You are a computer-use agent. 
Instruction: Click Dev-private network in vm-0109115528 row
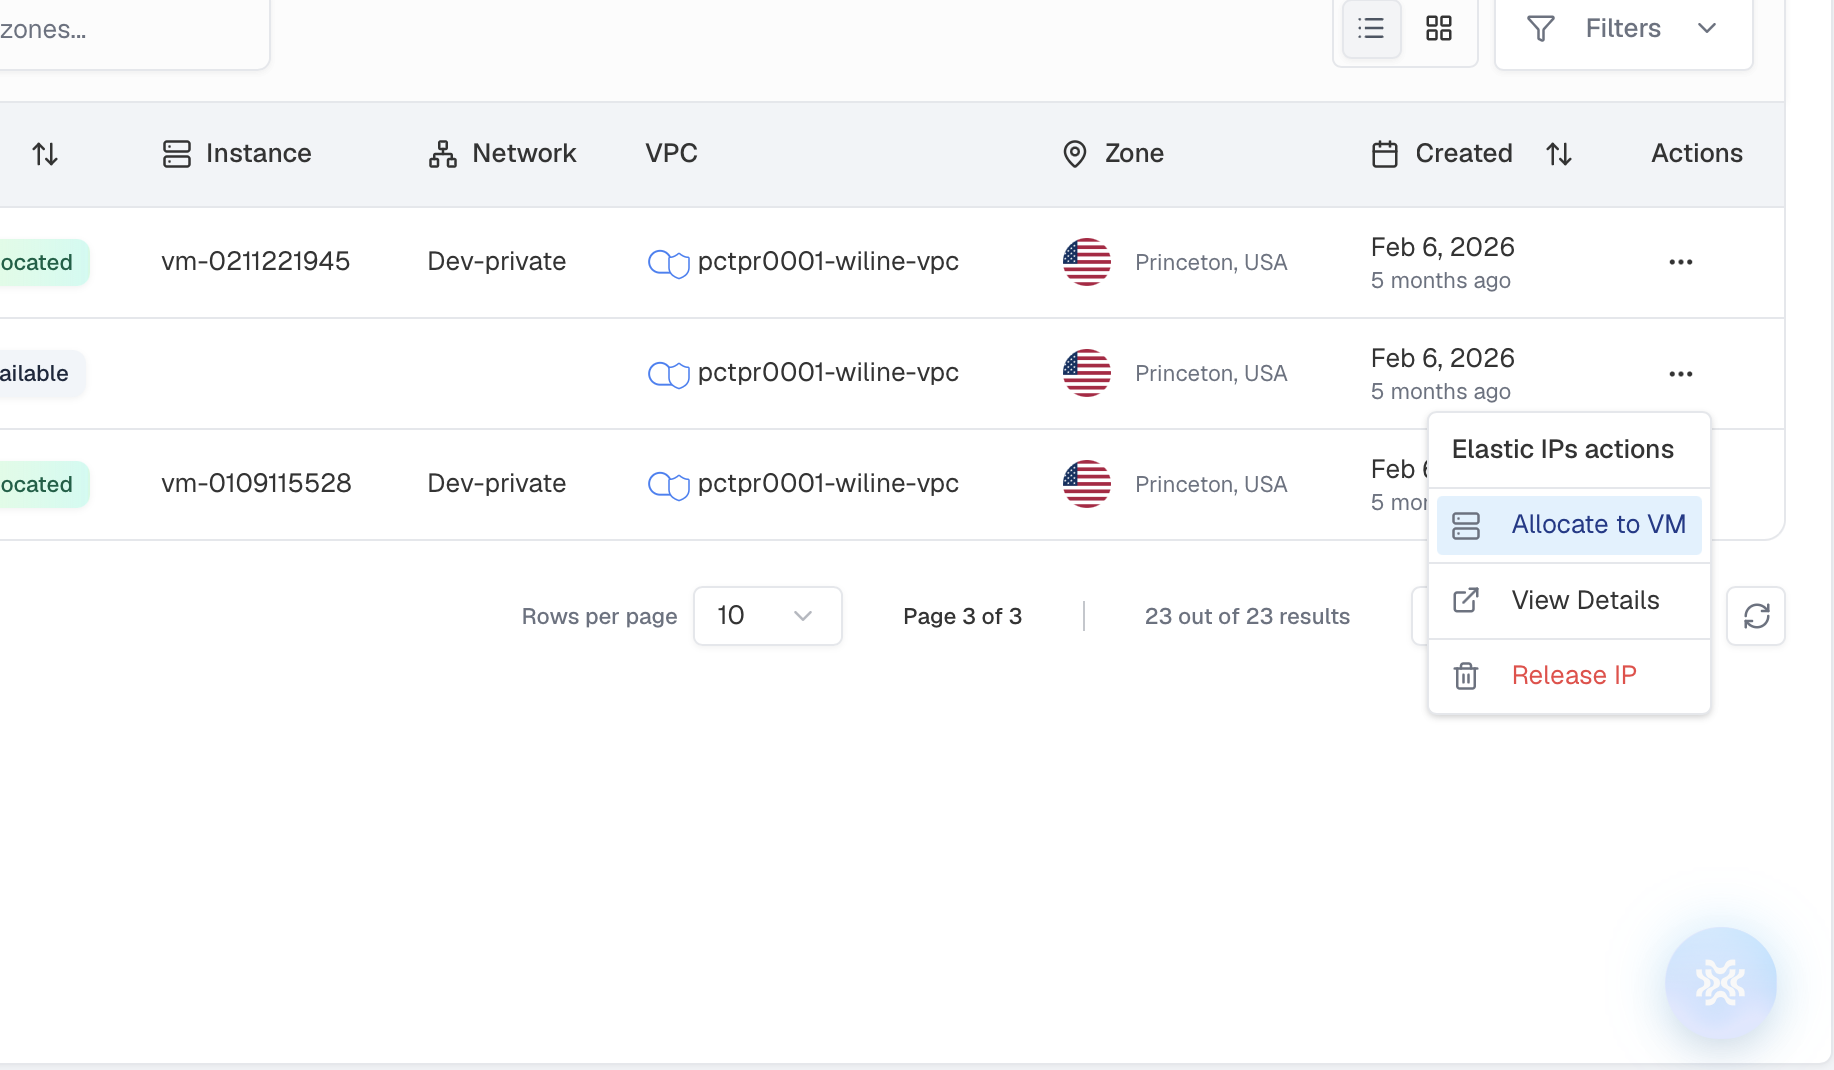(497, 483)
